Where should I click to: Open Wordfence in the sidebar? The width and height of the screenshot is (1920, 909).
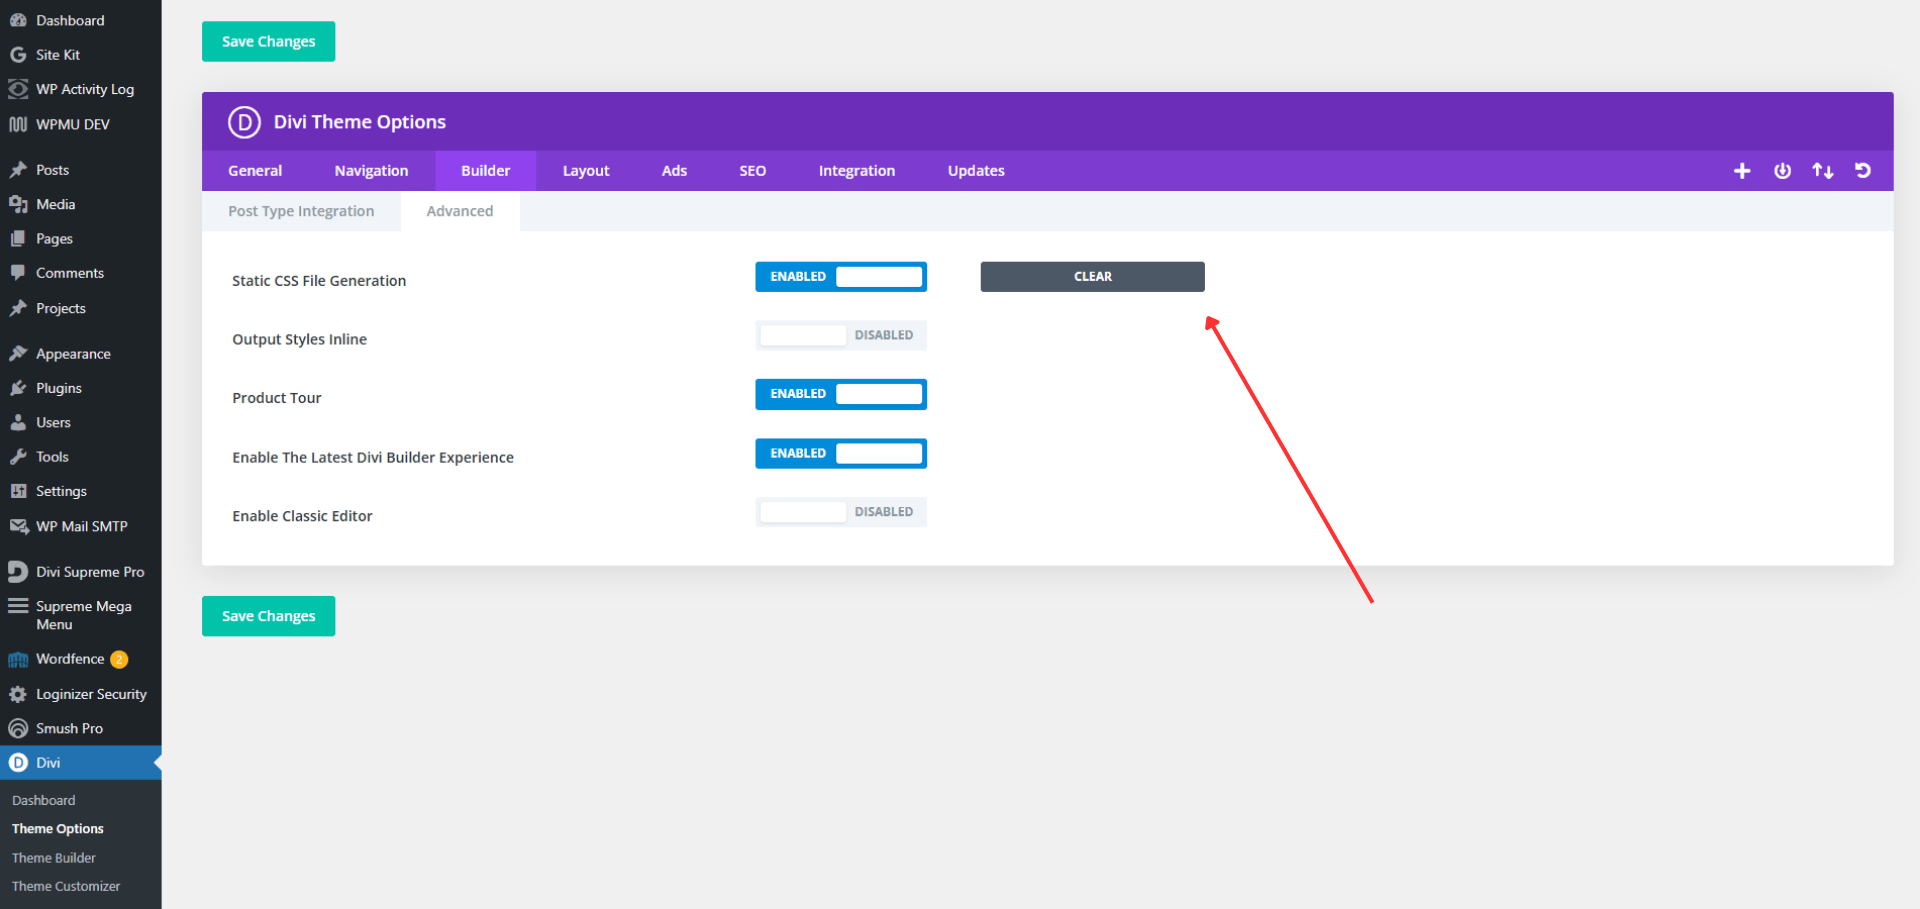point(70,659)
